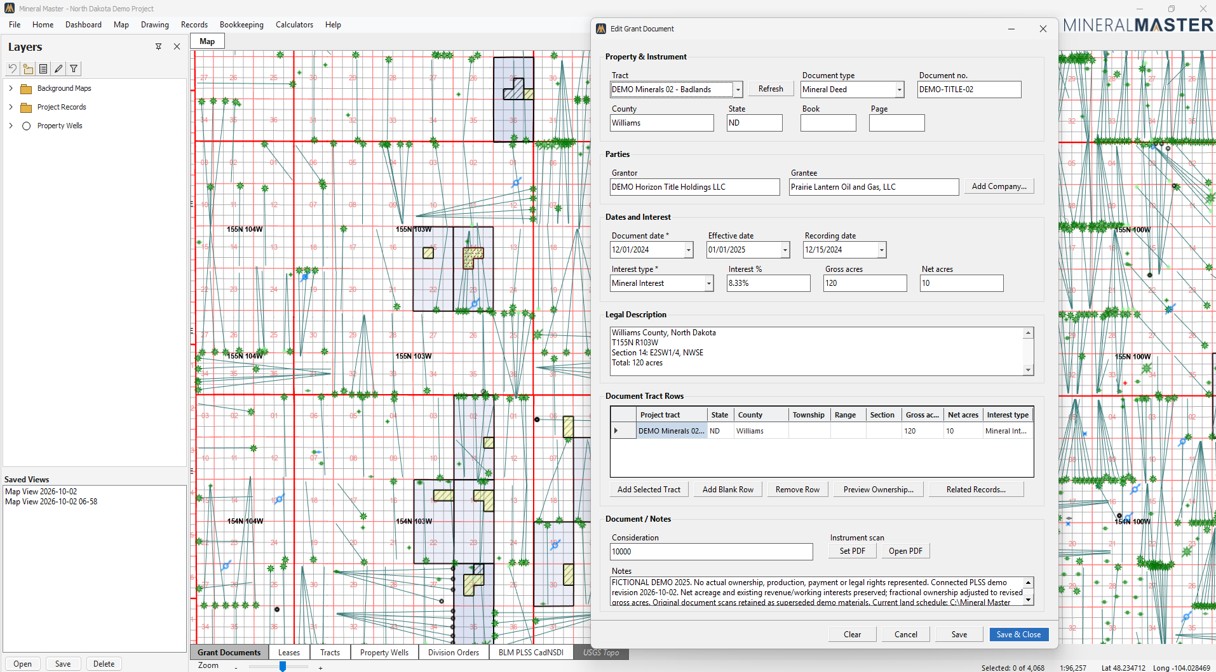This screenshot has width=1216, height=672.
Task: Switch to the BLM PLSS CadNSDI tab
Action: coord(531,653)
